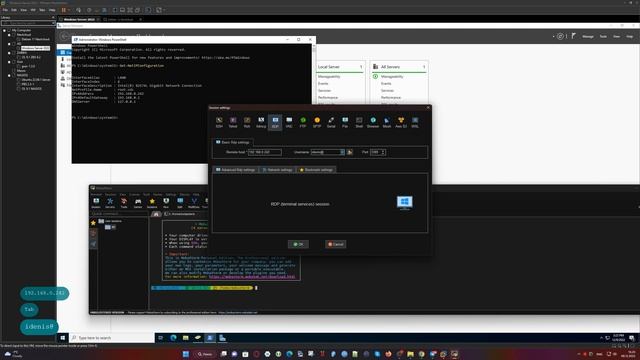Select the SSH session type icon
This screenshot has width=640, height=360.
(219, 122)
